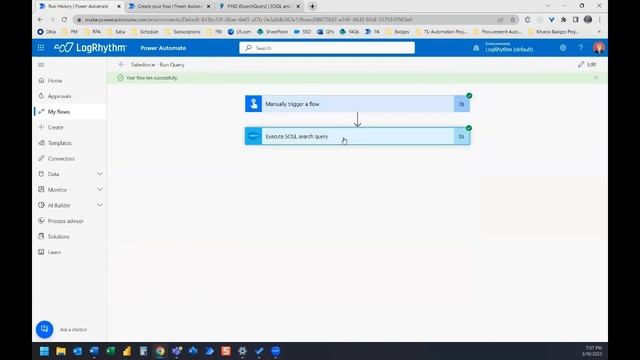Expand Execute SOSL search query step

[357, 136]
